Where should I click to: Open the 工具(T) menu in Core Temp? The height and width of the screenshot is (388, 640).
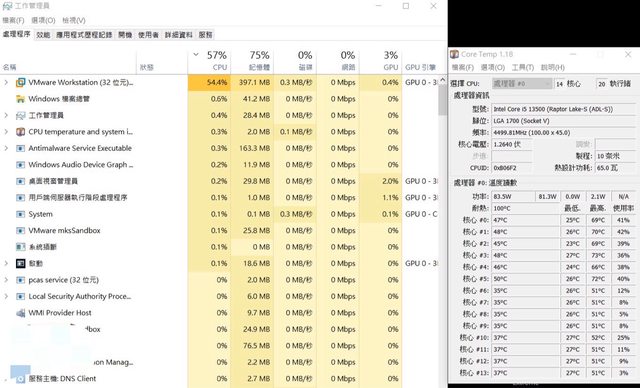[x=523, y=67]
